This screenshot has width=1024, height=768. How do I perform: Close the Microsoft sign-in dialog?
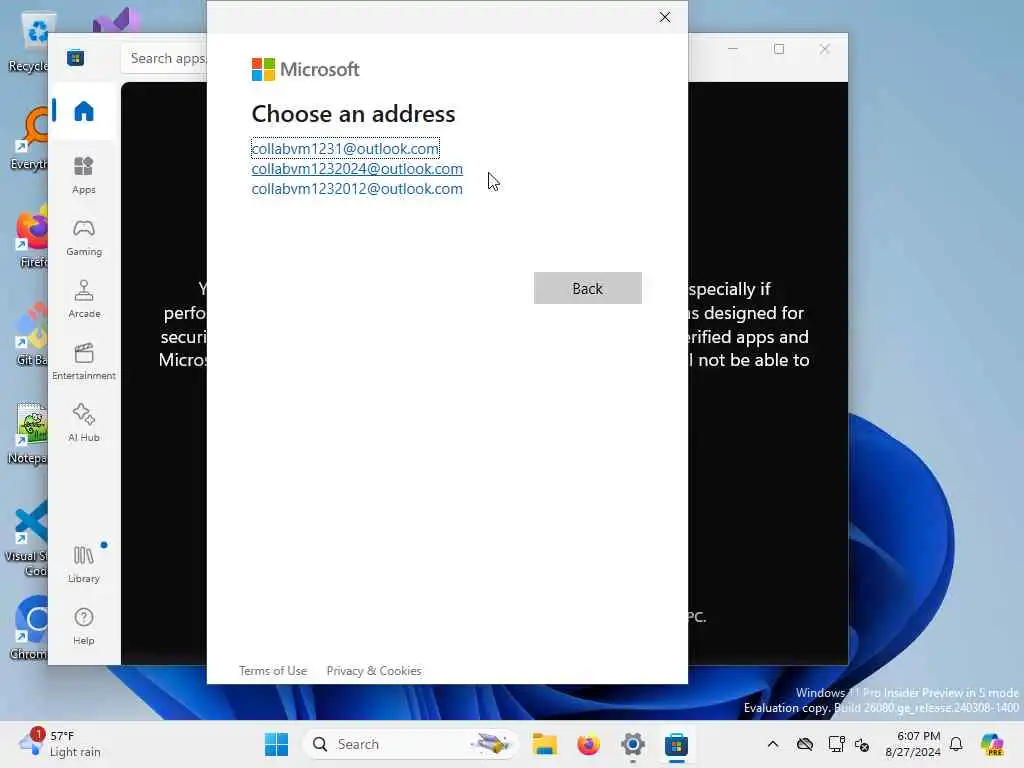pos(664,17)
